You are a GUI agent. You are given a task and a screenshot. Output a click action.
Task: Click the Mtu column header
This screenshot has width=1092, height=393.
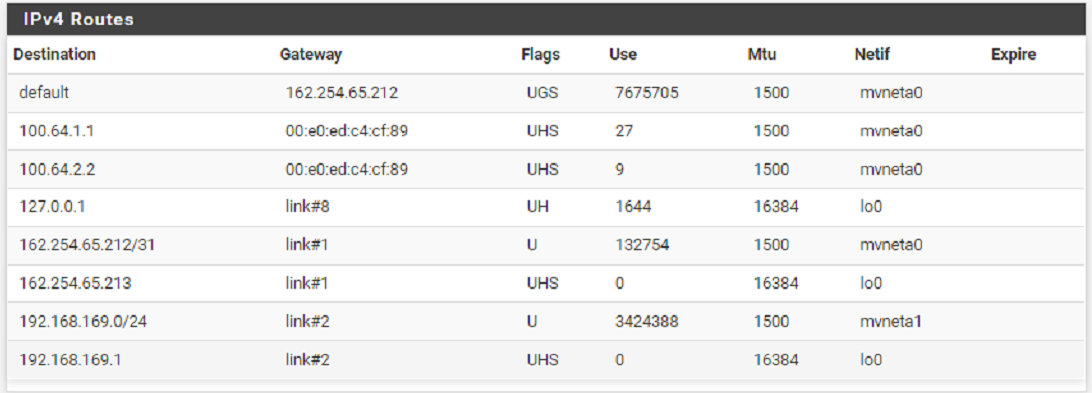[762, 54]
